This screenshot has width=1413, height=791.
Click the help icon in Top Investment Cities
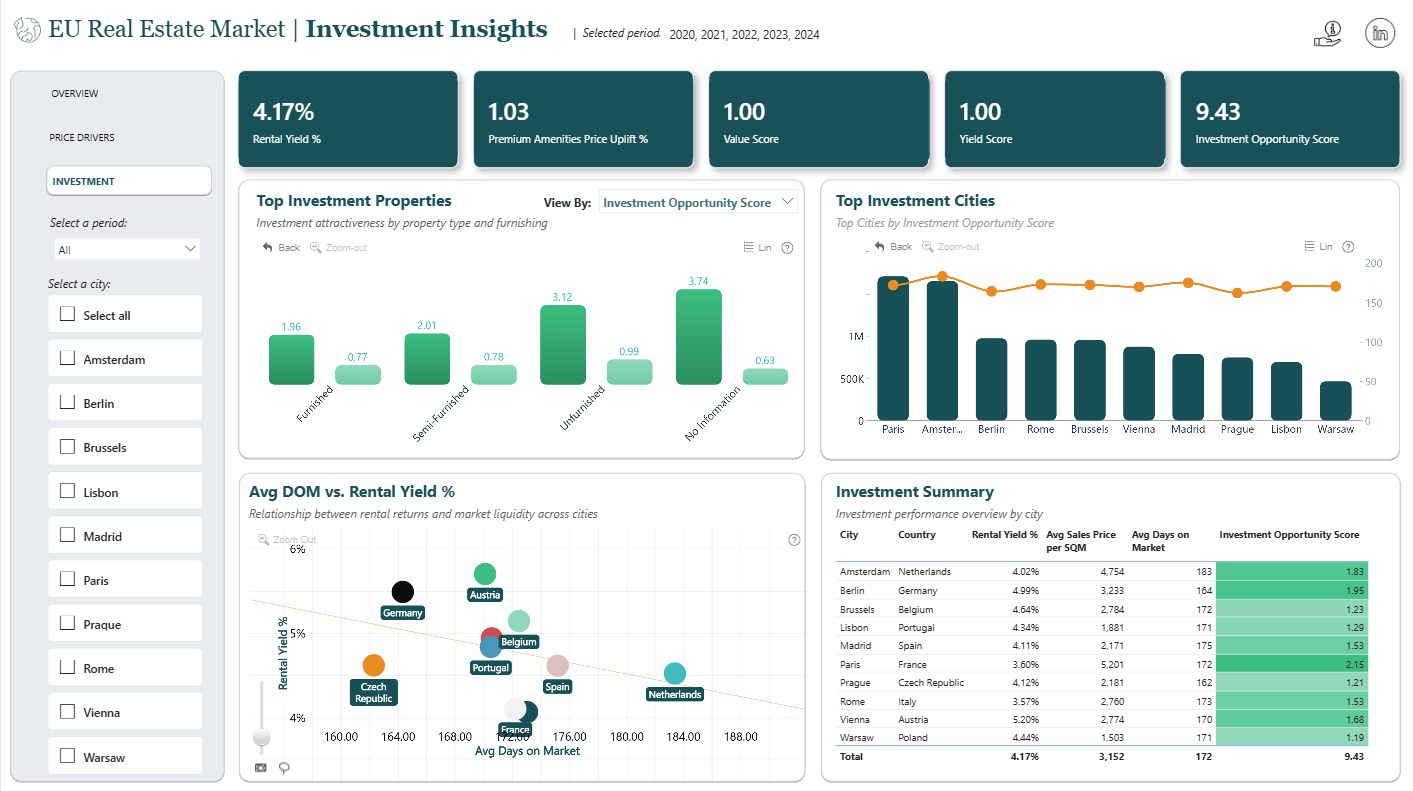(x=1348, y=247)
